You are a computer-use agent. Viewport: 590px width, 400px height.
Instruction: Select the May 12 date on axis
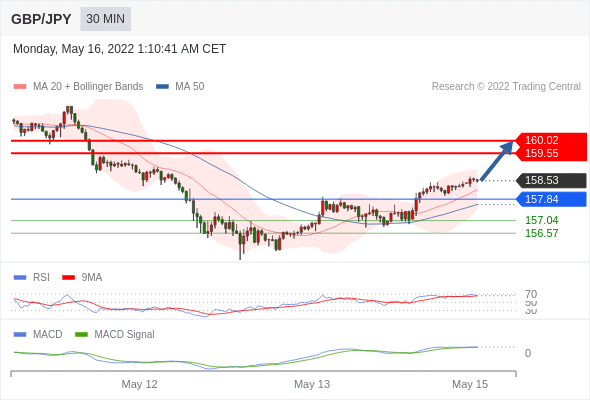[139, 384]
